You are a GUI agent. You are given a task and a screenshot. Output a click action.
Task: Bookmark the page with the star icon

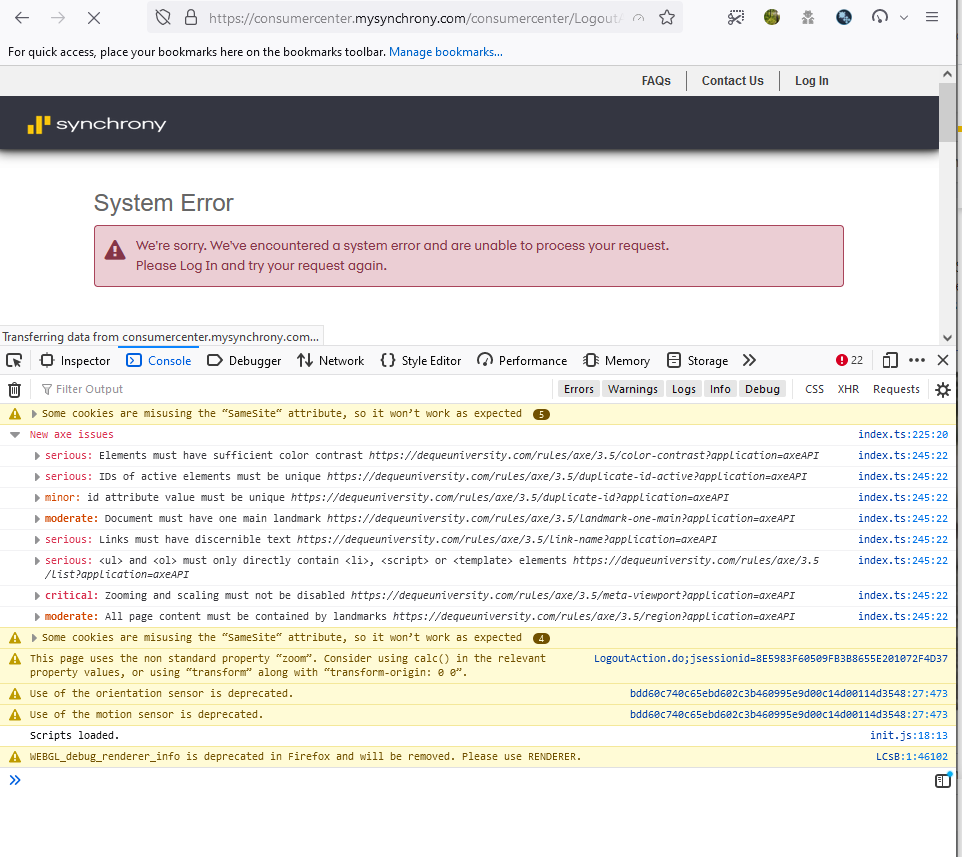pyautogui.click(x=667, y=17)
